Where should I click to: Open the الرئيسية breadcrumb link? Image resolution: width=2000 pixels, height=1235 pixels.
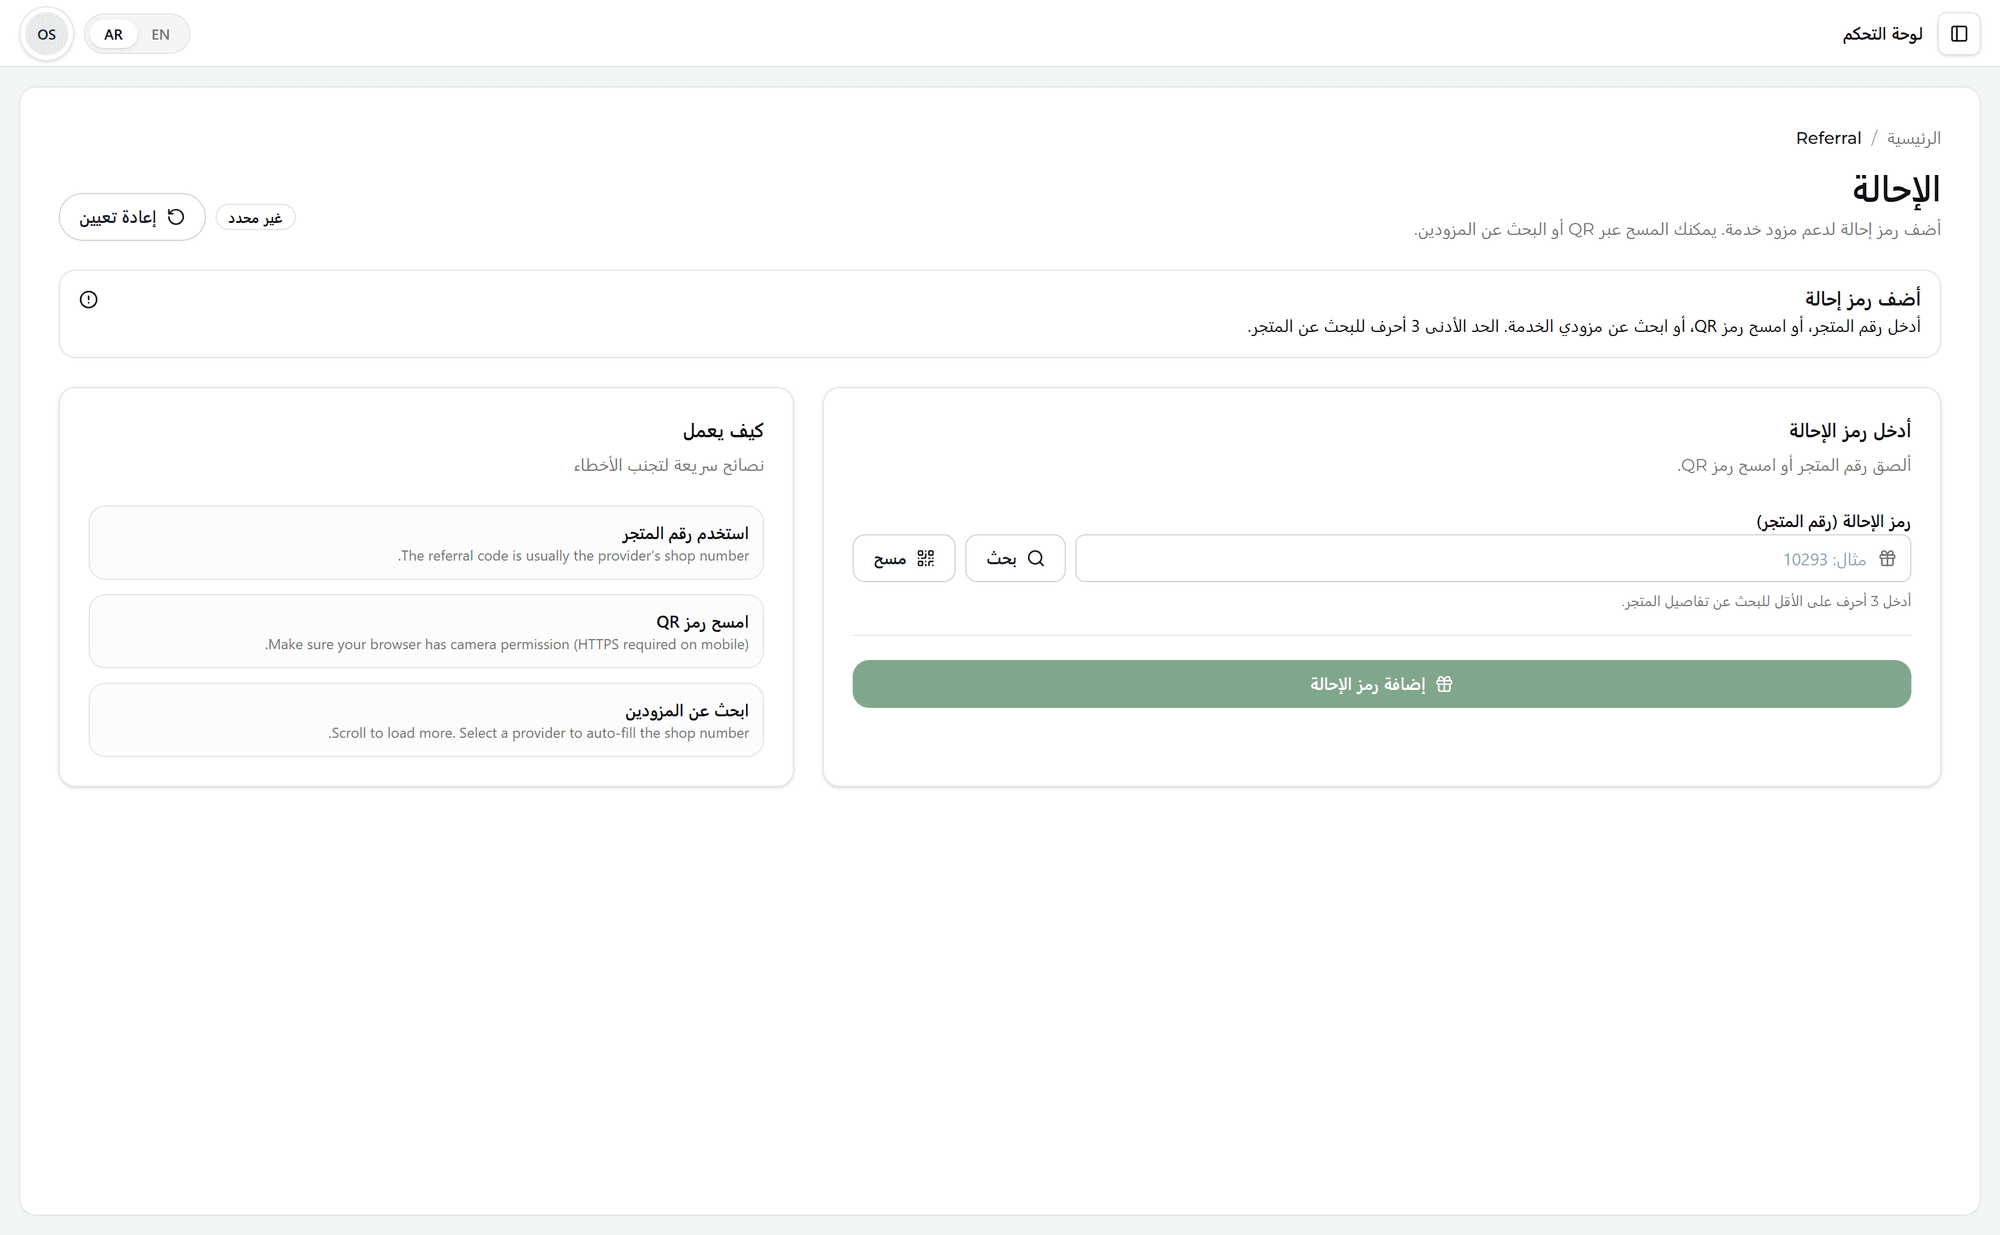(x=1913, y=138)
